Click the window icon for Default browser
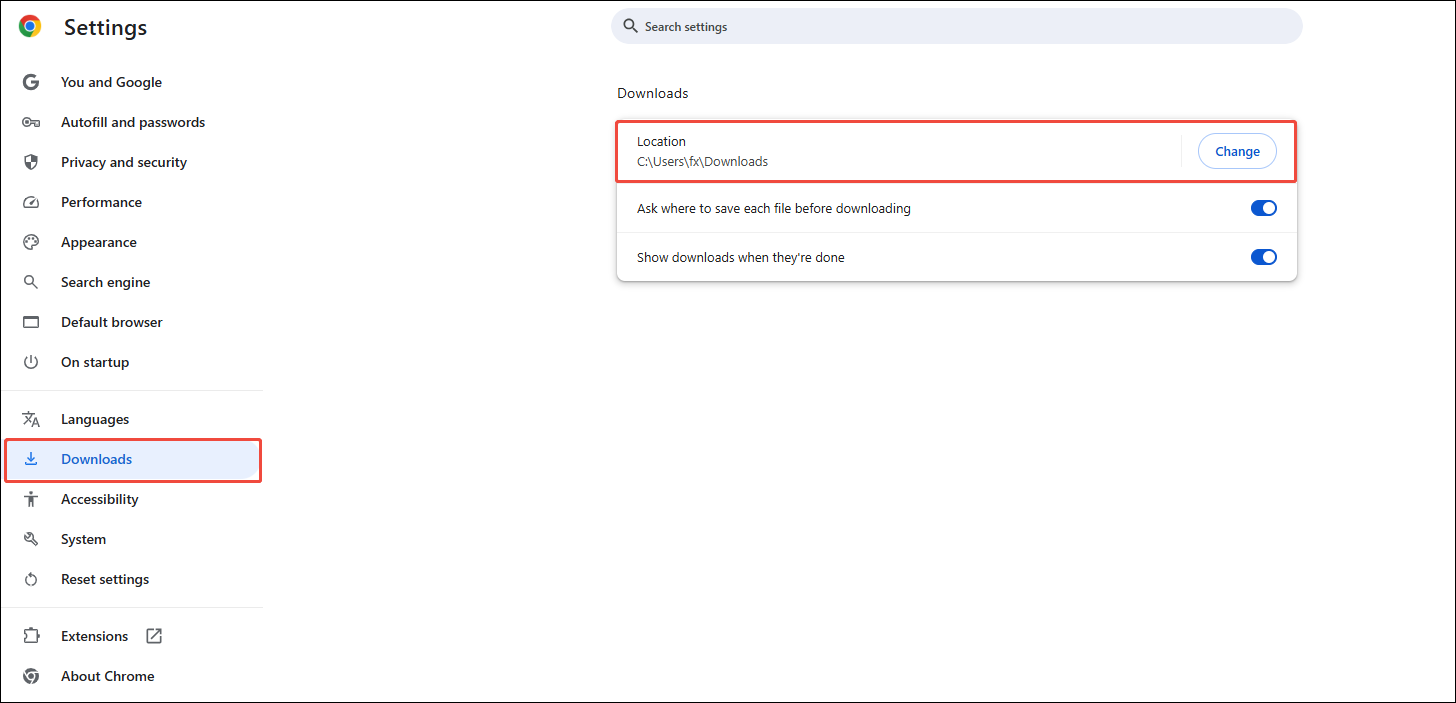This screenshot has width=1456, height=703. coord(31,322)
